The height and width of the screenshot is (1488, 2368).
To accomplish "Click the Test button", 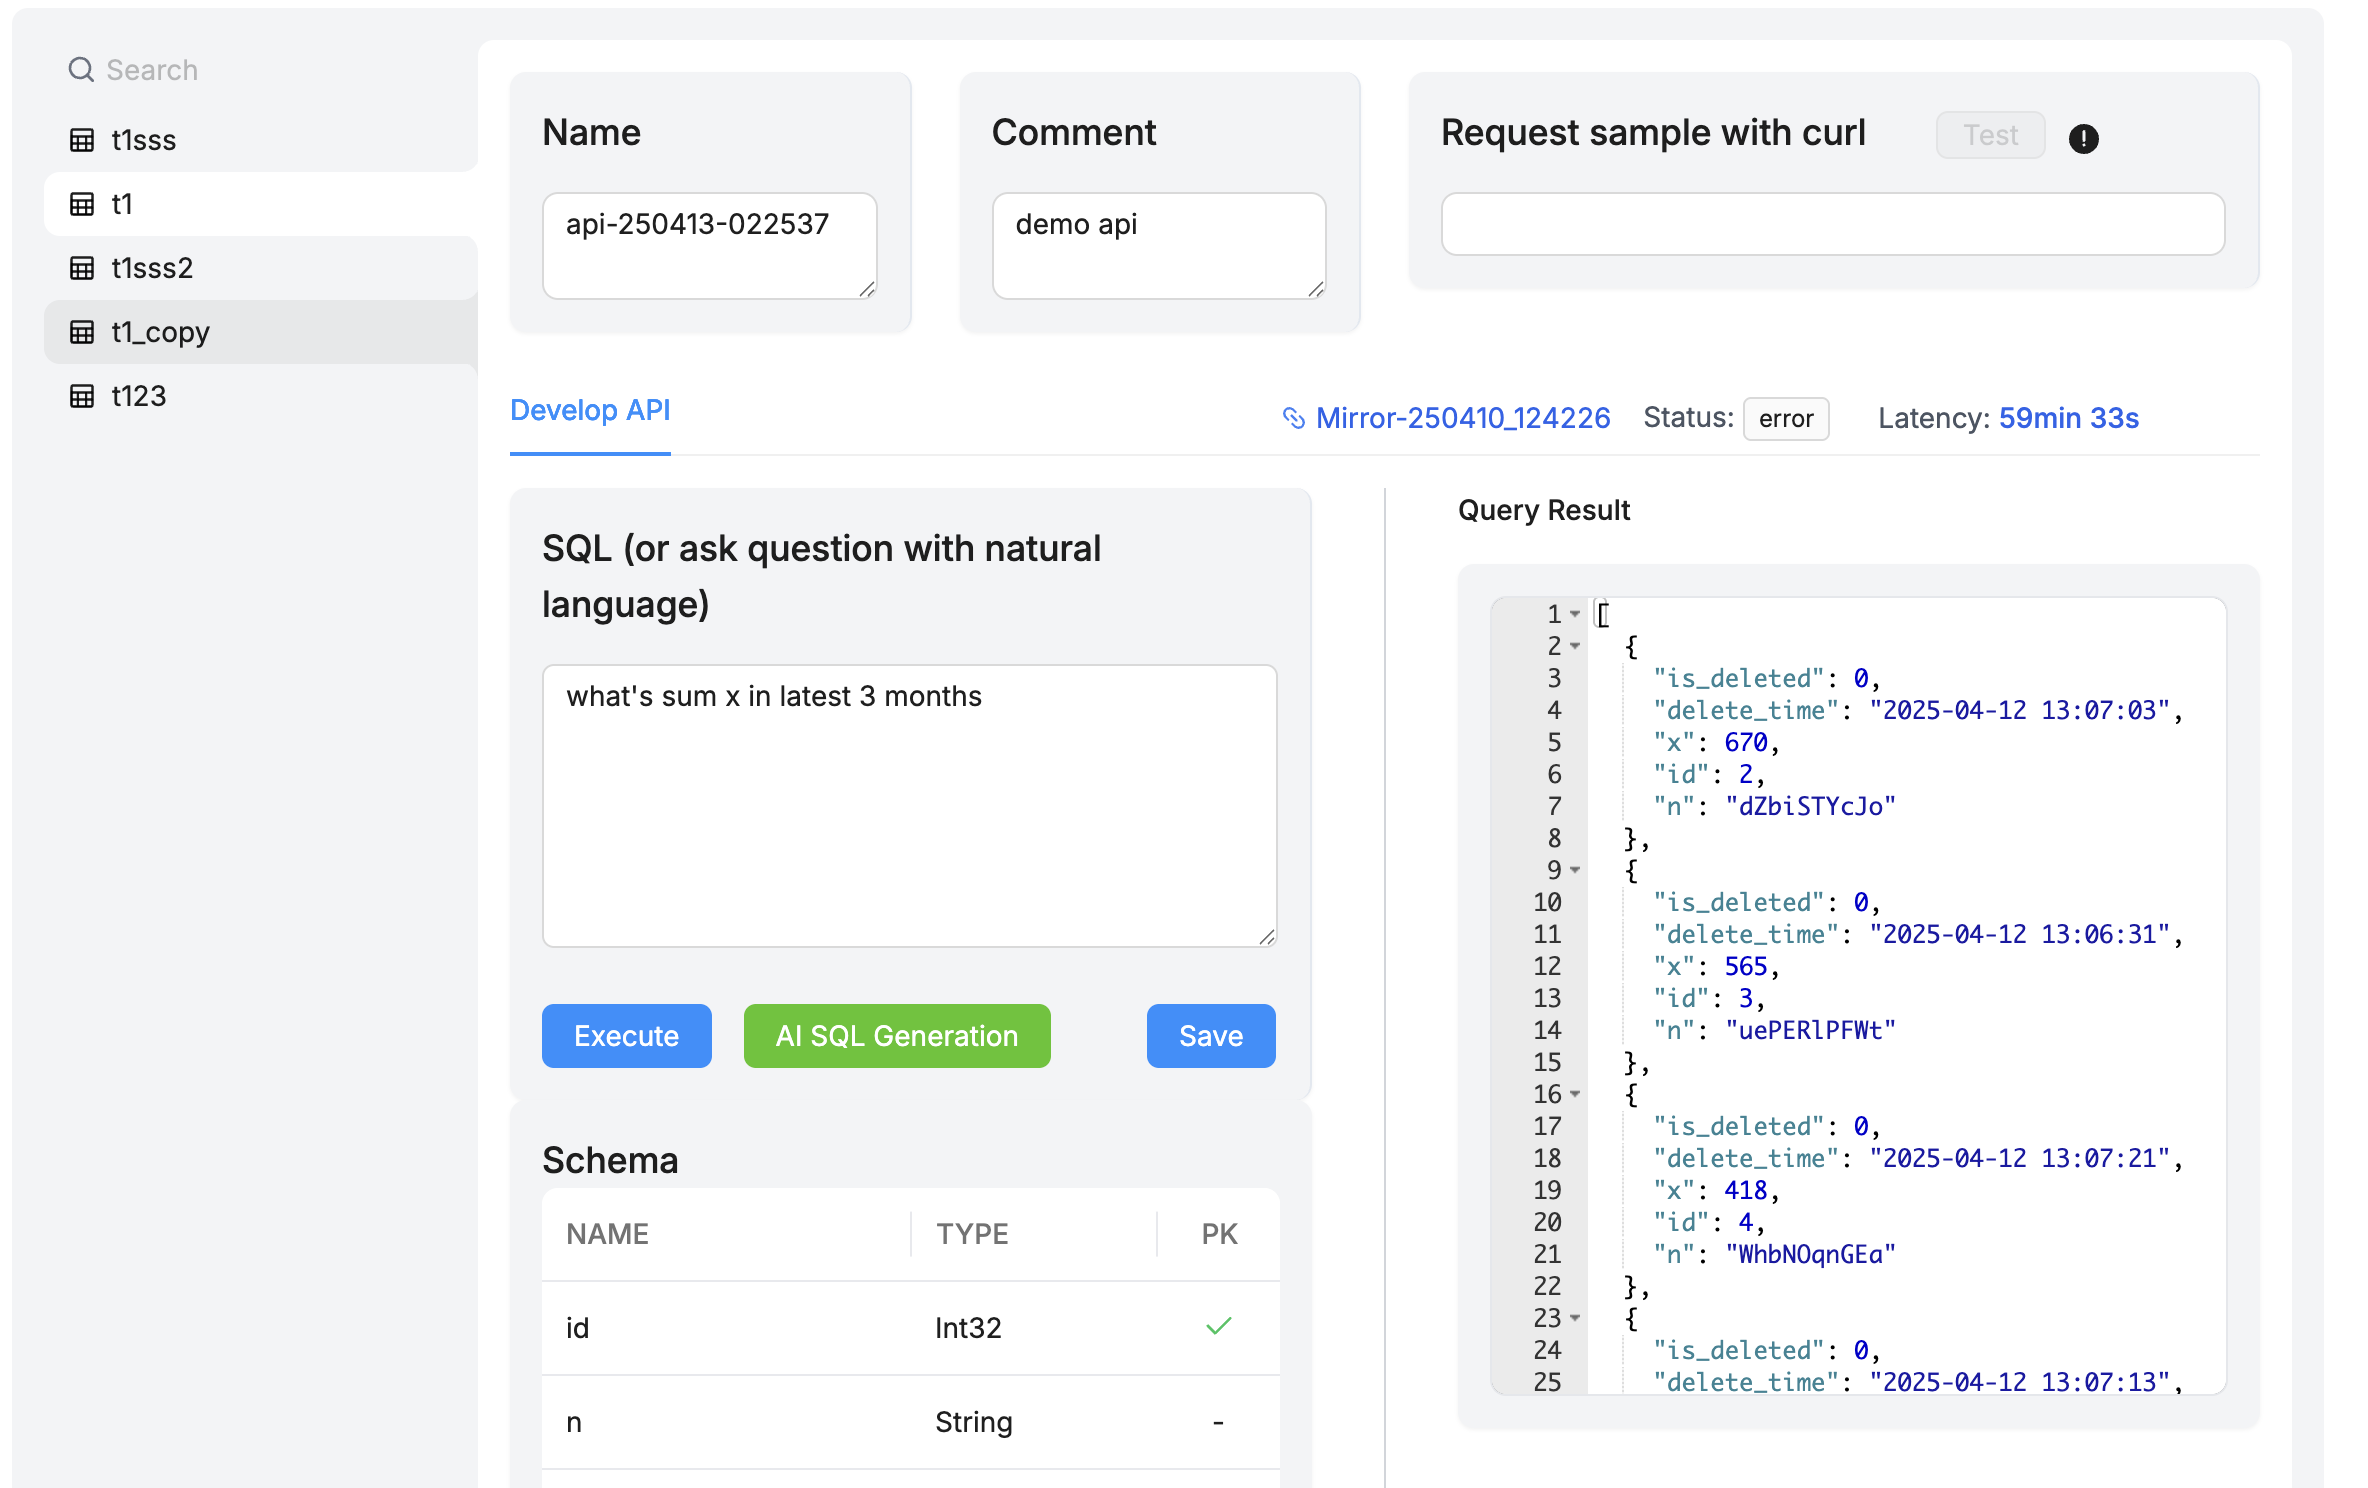I will [x=1990, y=135].
